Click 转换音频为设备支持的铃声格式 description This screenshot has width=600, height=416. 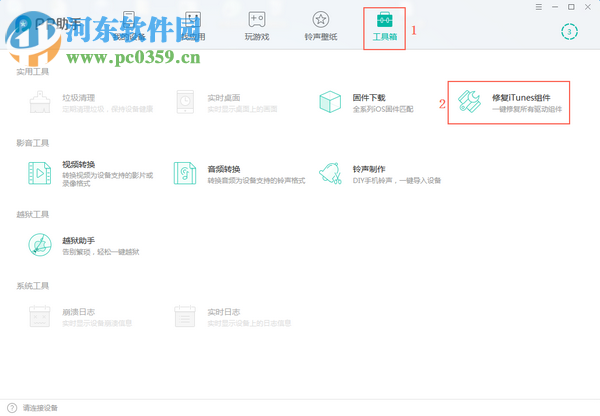256,180
